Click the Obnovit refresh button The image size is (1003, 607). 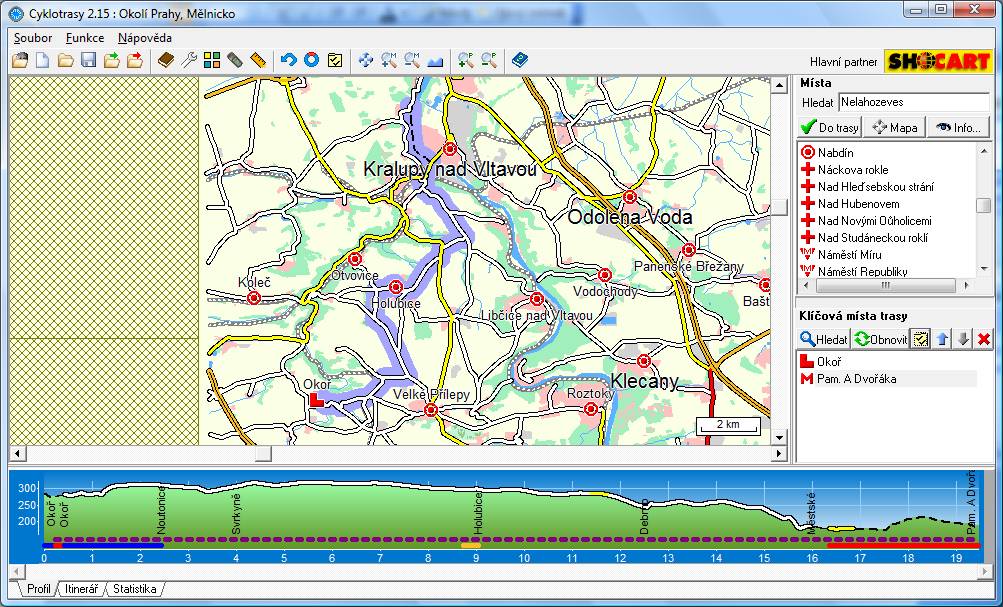(x=881, y=339)
